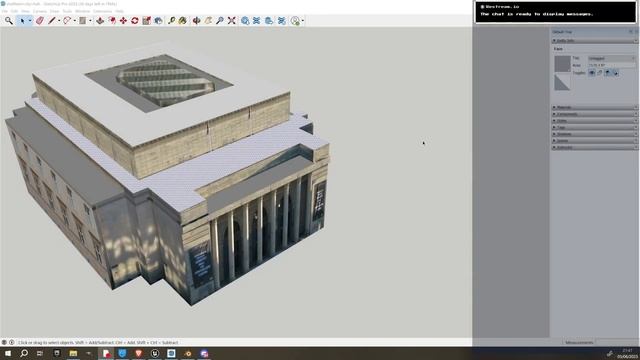Activate the Arc tool
Viewport: 640px width, 360px height.
click(x=67, y=20)
